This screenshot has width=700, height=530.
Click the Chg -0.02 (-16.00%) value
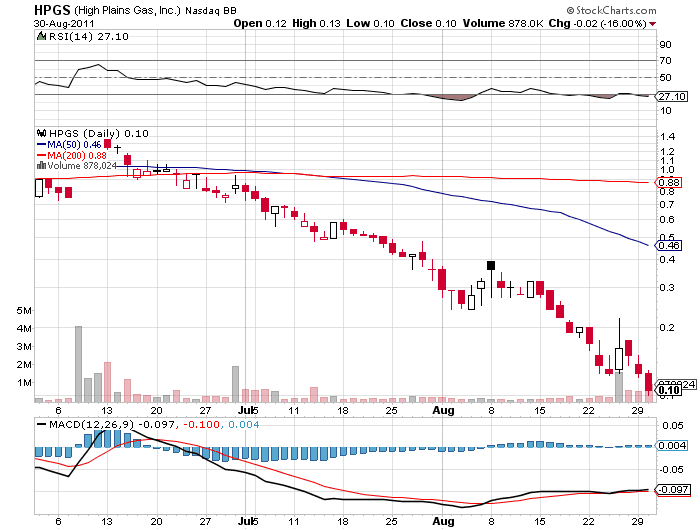[x=597, y=23]
